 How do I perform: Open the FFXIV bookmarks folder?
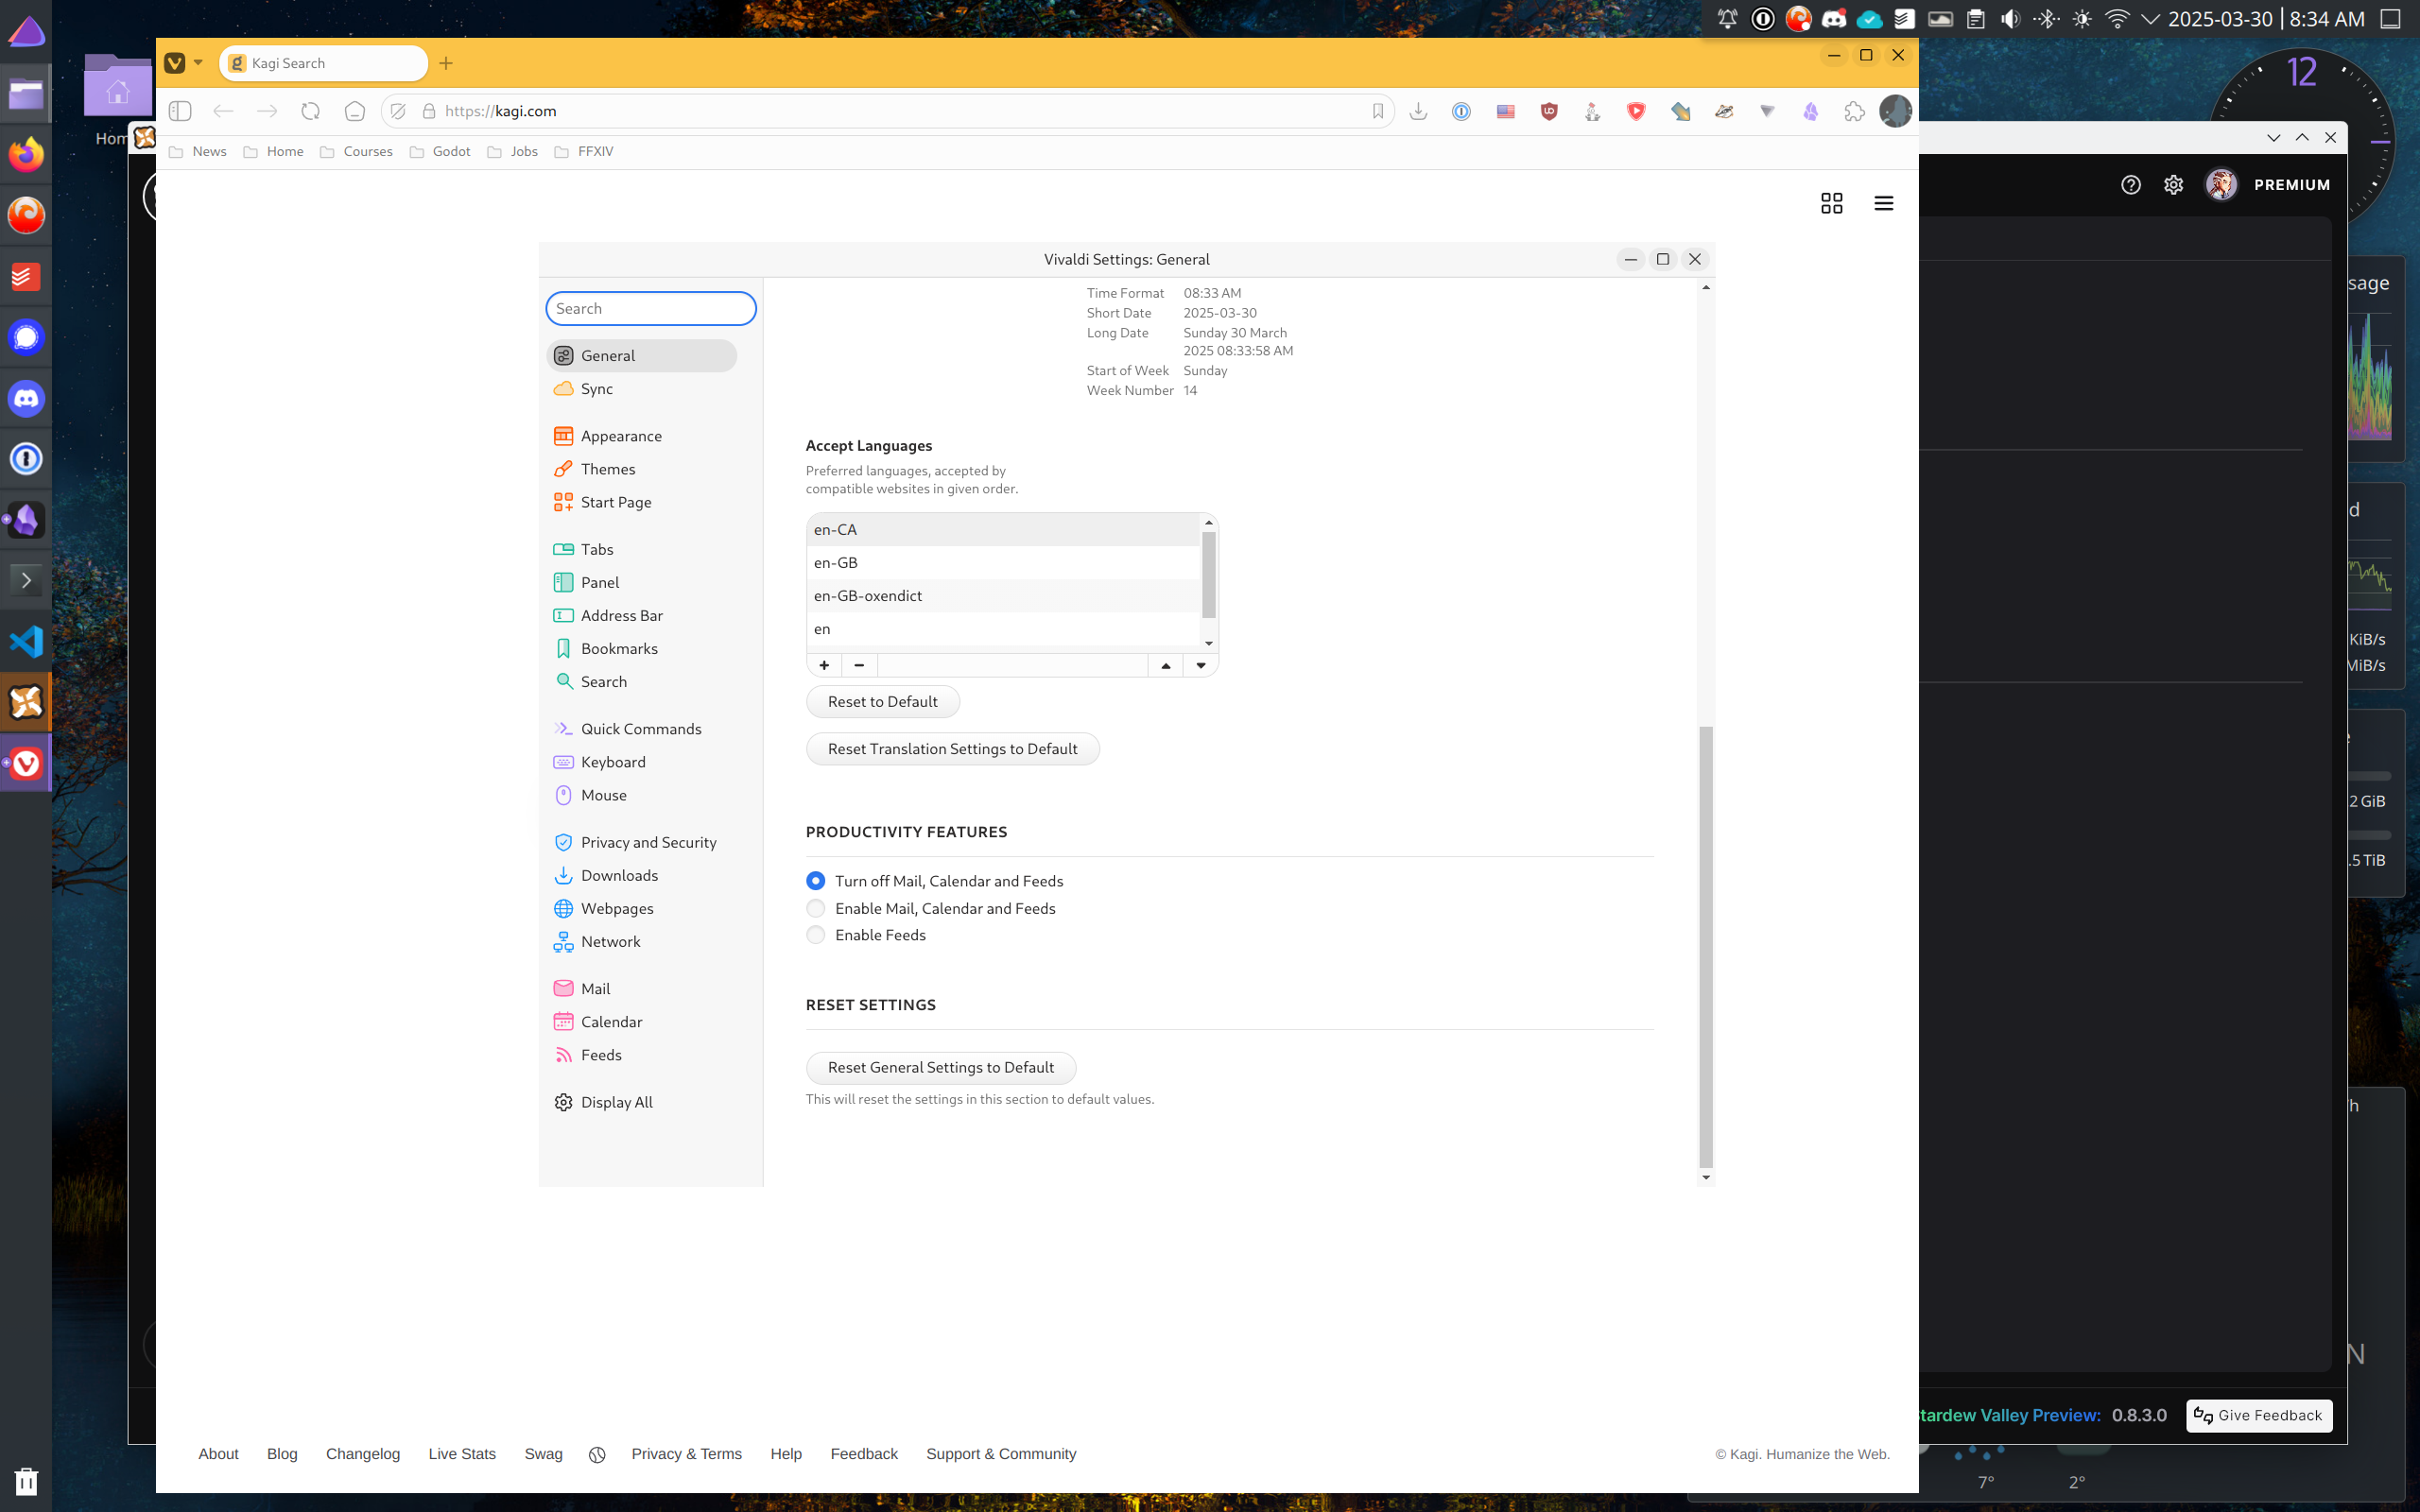[584, 152]
